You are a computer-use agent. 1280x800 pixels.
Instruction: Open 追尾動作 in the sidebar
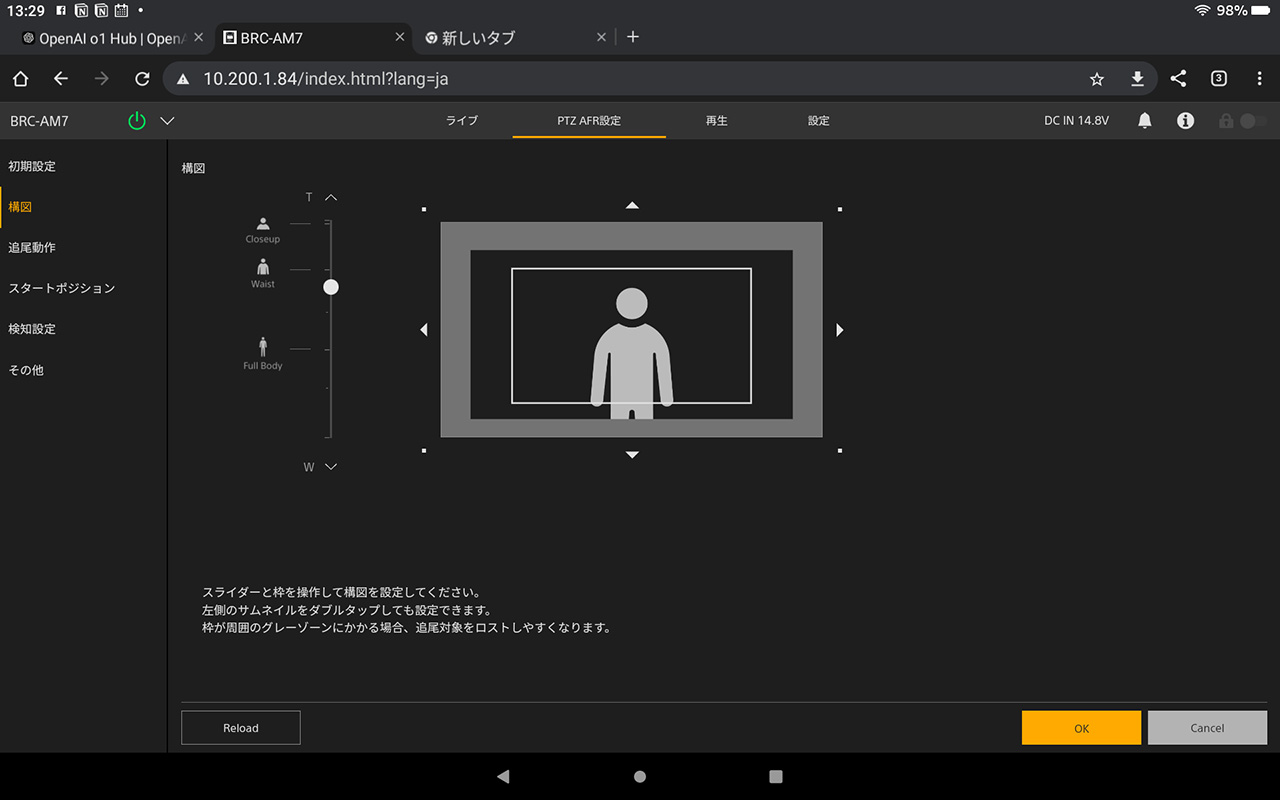click(32, 247)
